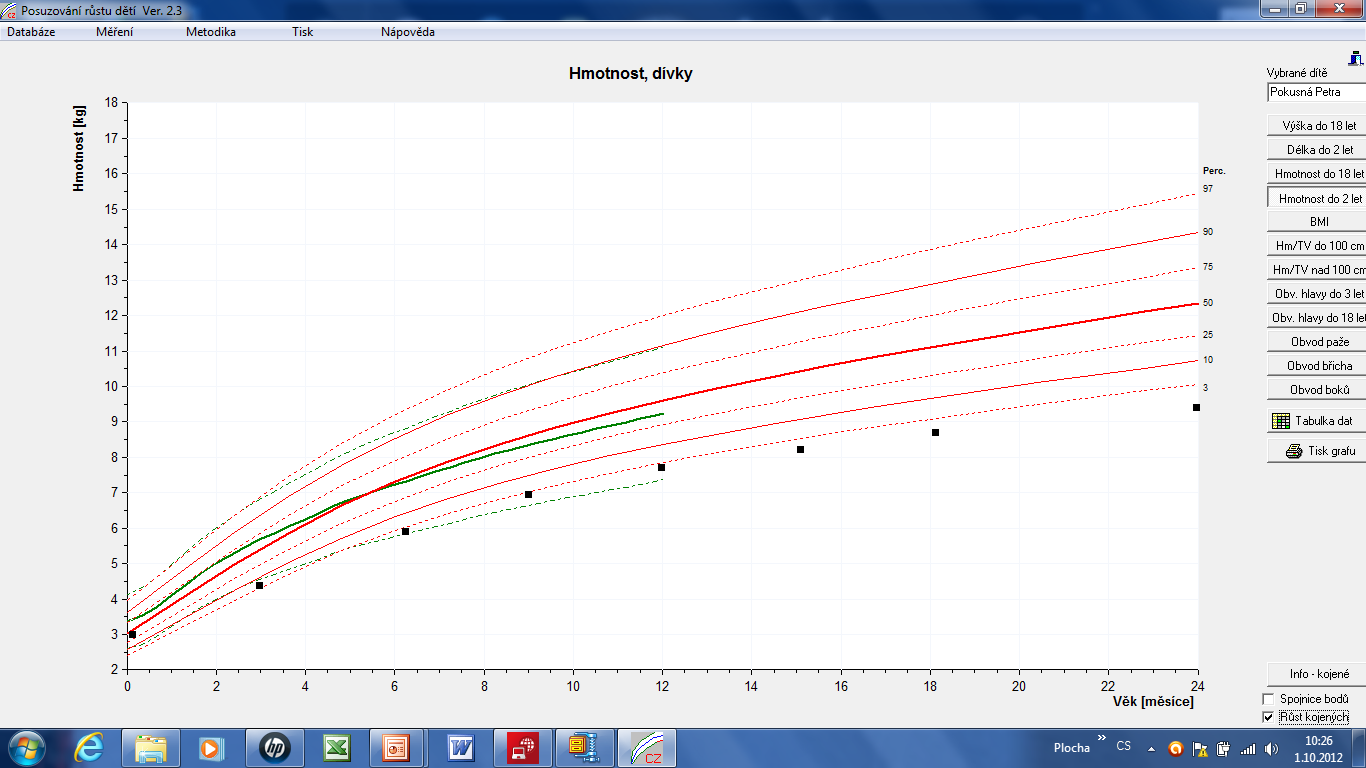
Task: Print the graph with Tisk grafu
Action: click(1316, 451)
